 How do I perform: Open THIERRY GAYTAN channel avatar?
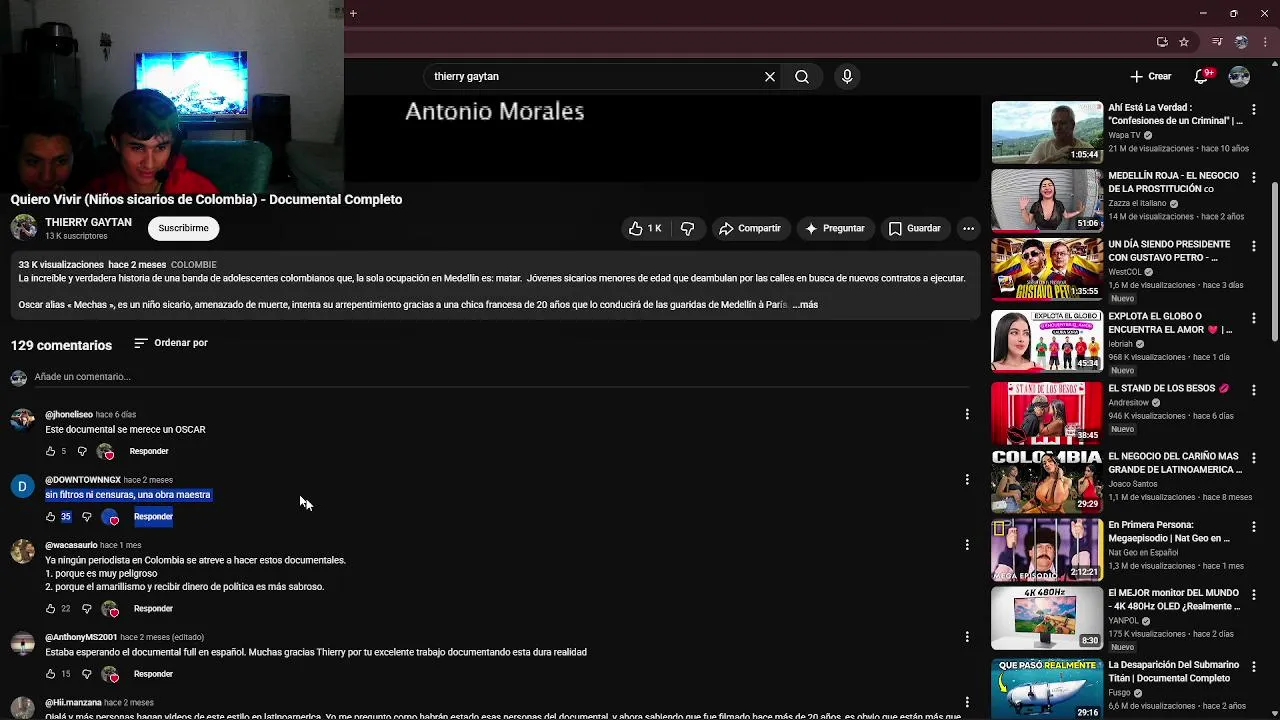(x=23, y=228)
